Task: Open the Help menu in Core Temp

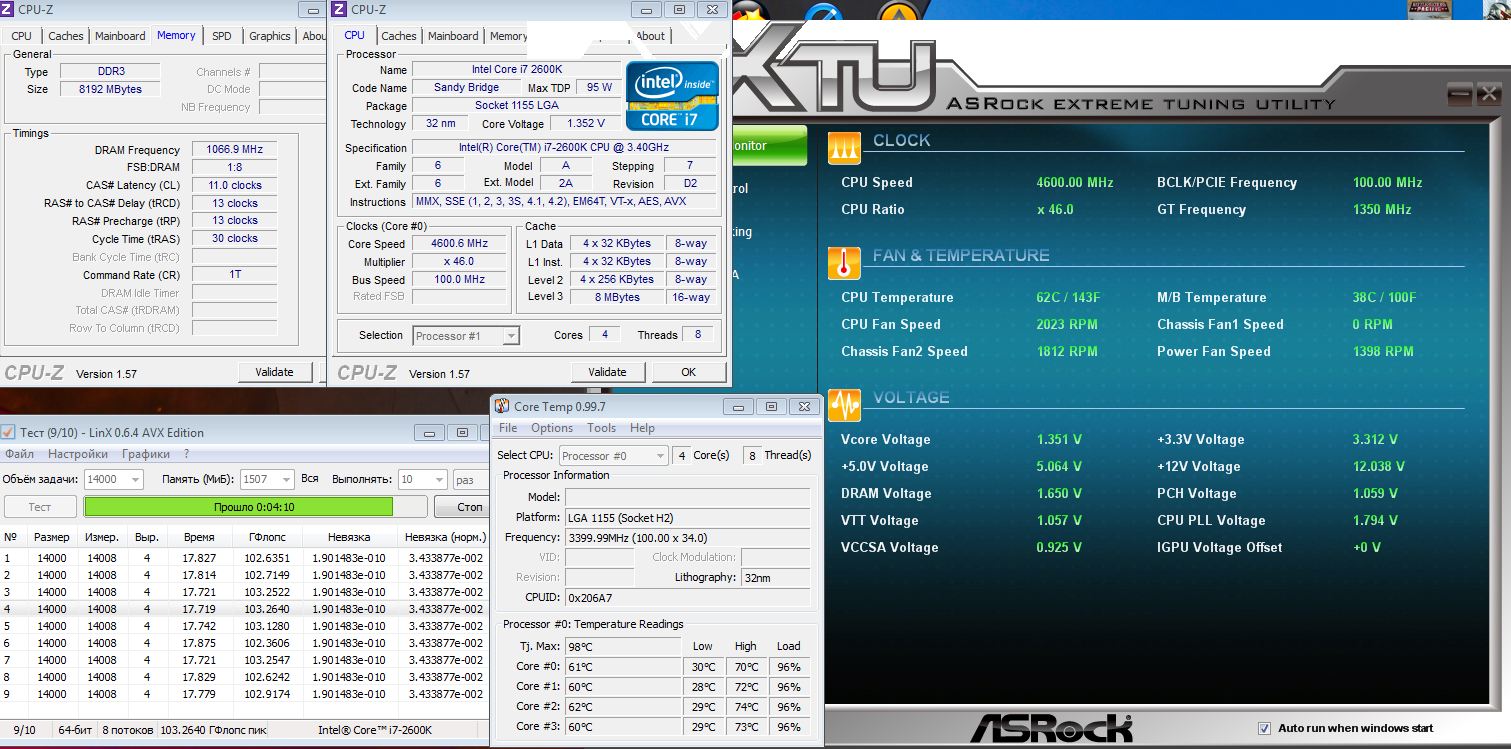Action: point(643,428)
